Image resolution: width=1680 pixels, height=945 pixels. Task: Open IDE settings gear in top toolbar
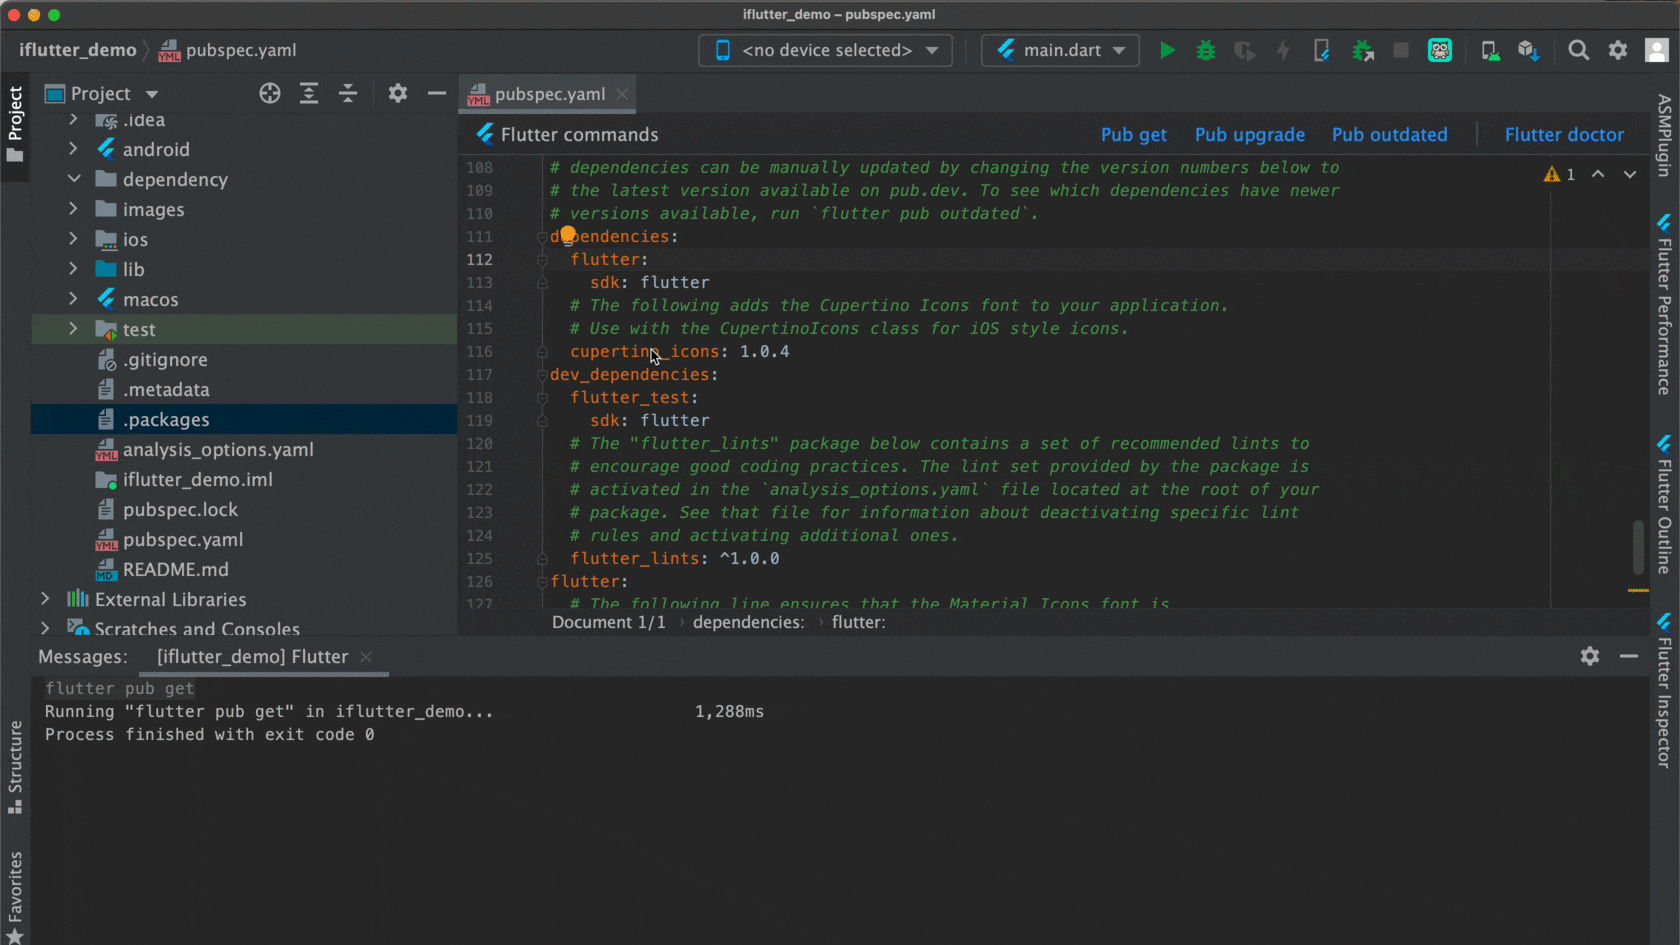tap(1618, 50)
